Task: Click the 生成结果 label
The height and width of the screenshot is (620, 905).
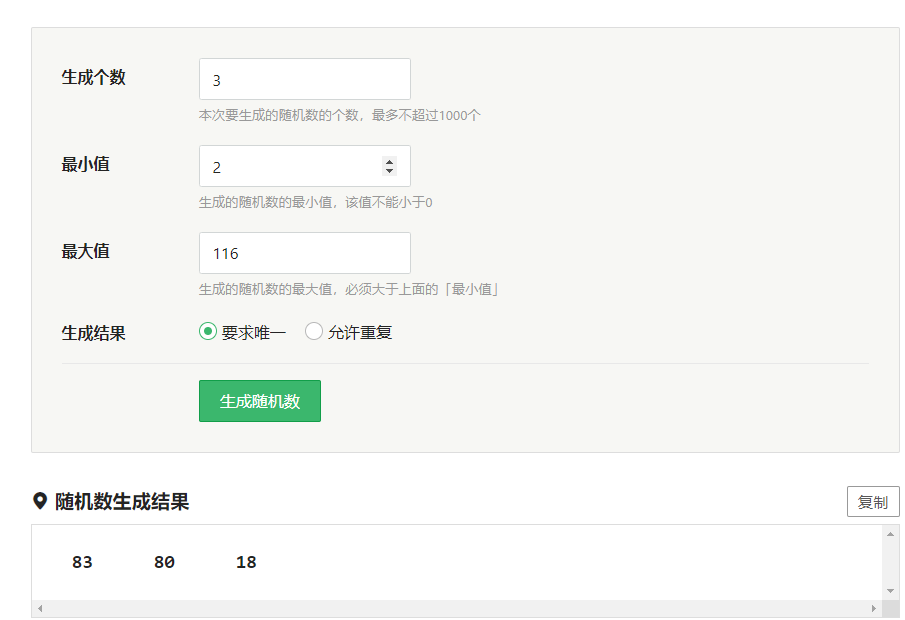Action: 94,334
